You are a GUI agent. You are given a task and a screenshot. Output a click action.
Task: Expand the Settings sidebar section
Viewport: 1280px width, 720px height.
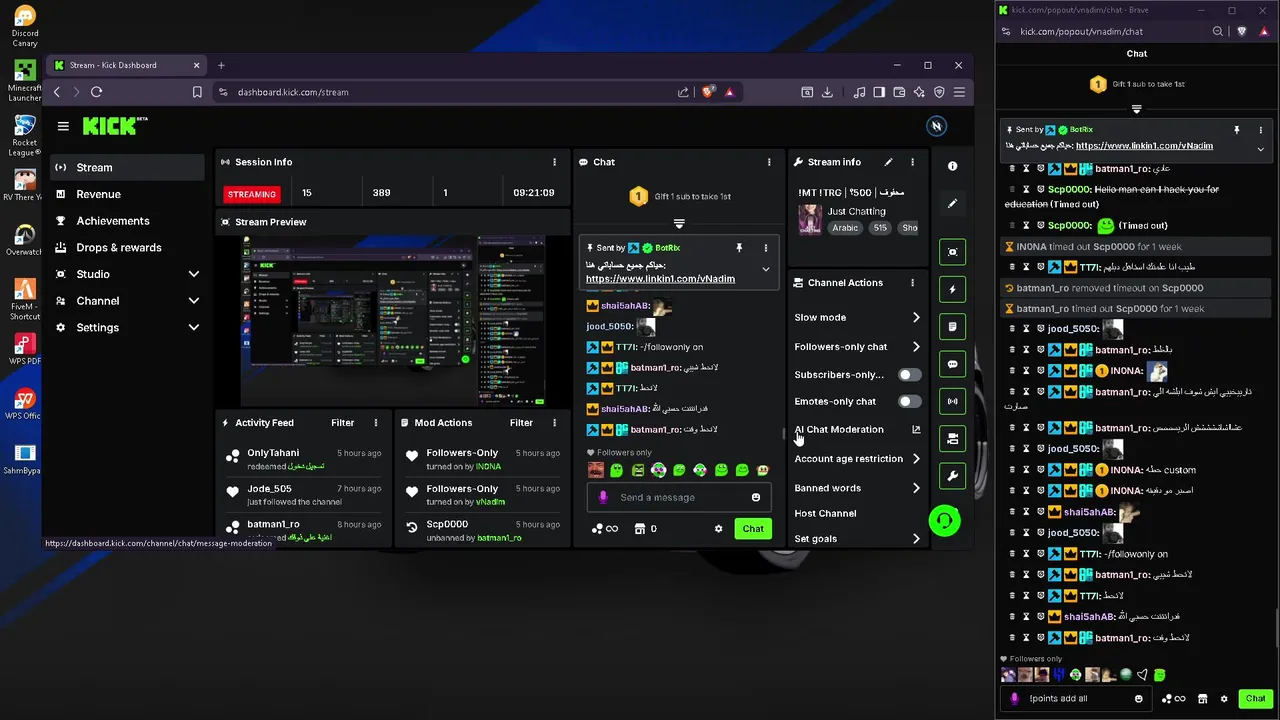point(194,328)
